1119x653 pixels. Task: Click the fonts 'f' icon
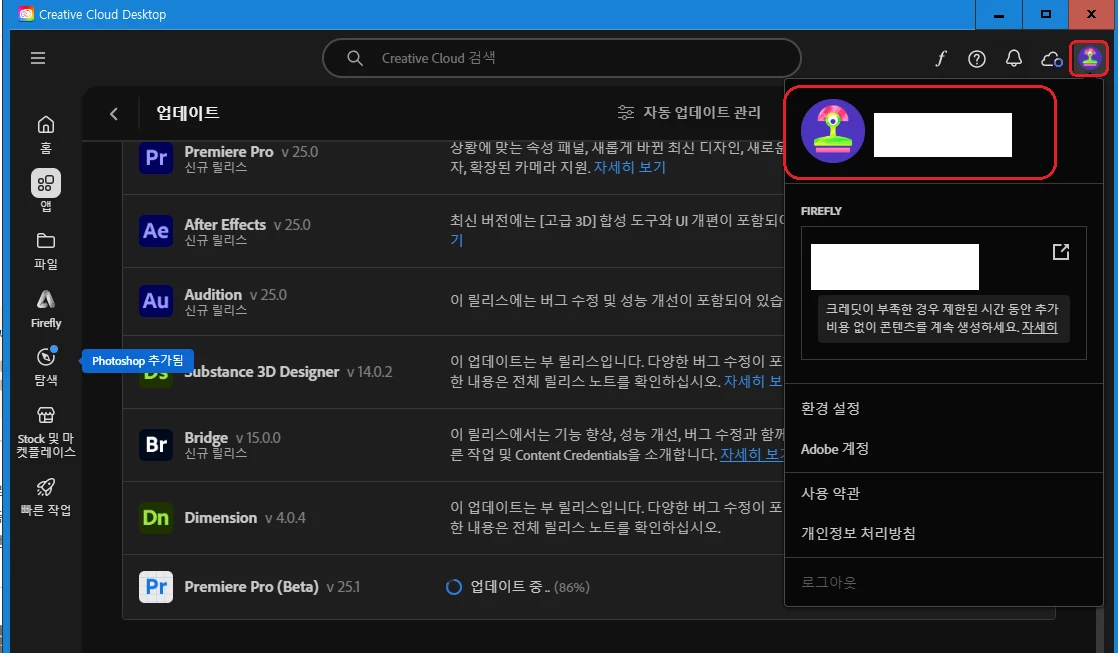click(941, 59)
